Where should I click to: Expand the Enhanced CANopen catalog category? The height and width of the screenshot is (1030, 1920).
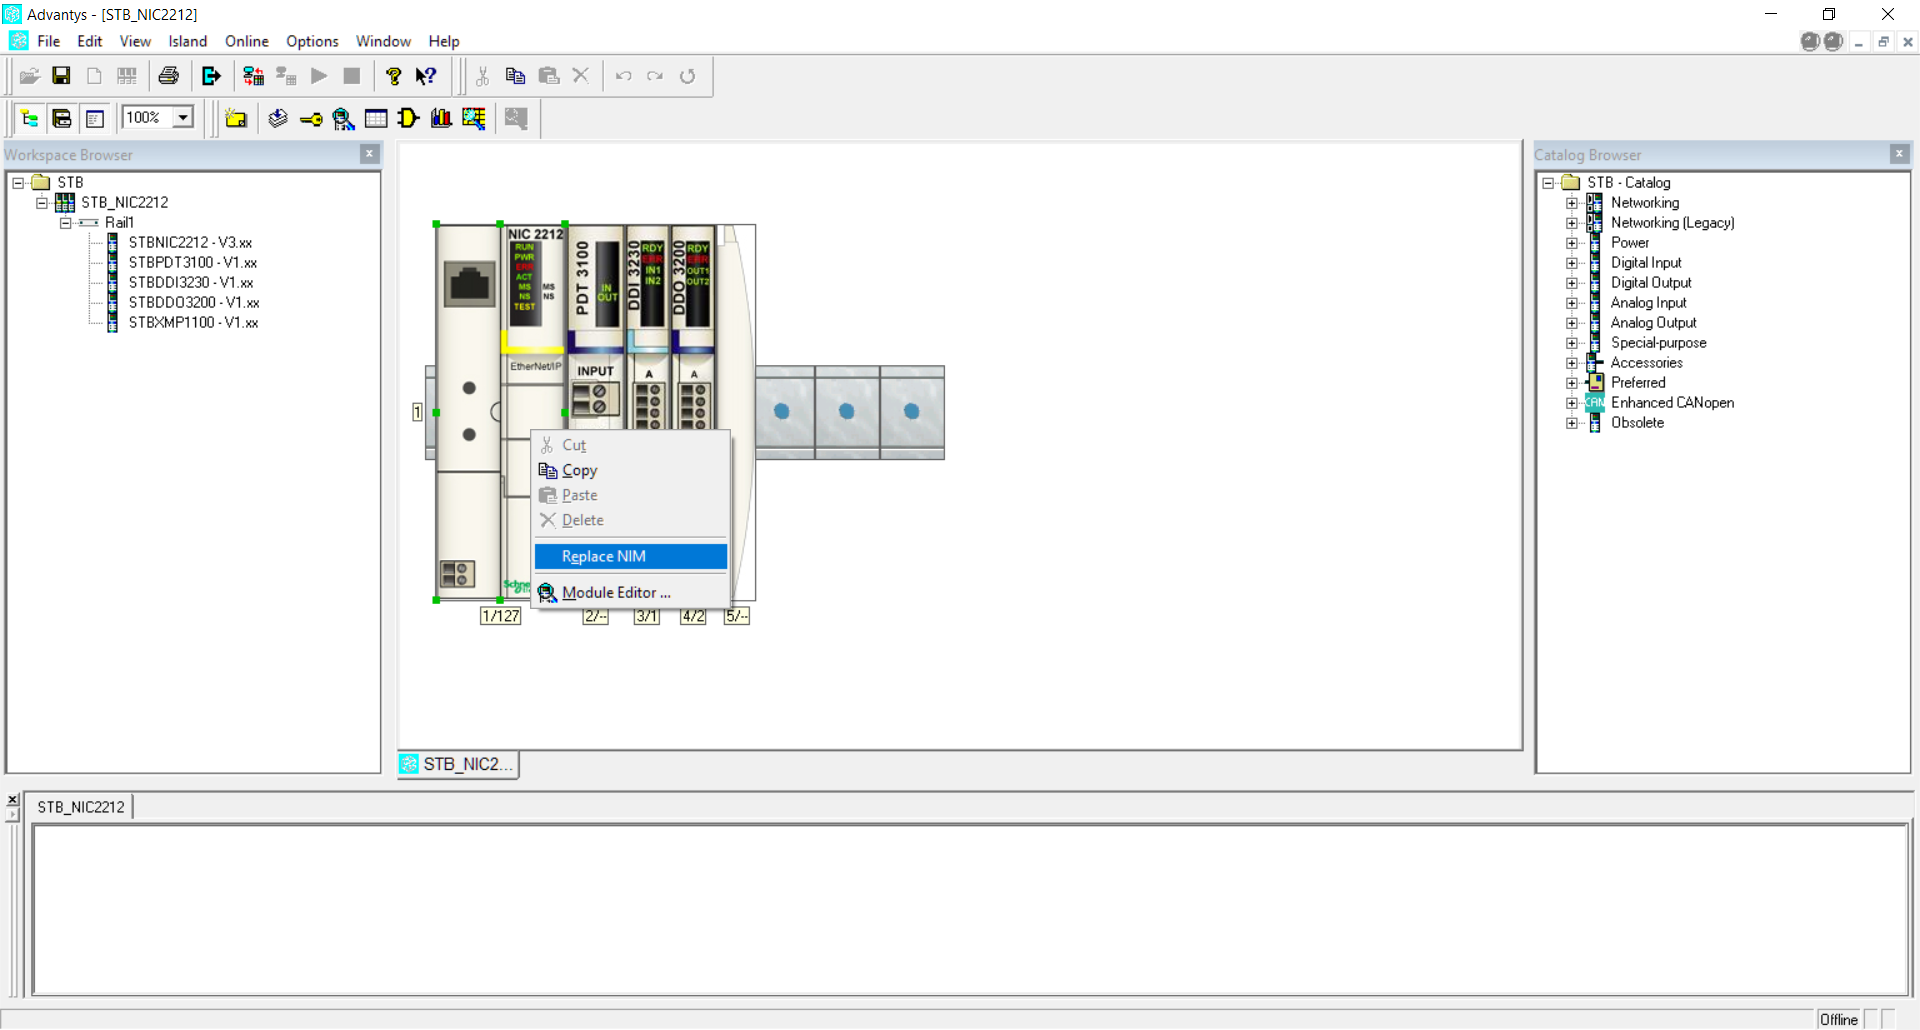(1572, 402)
